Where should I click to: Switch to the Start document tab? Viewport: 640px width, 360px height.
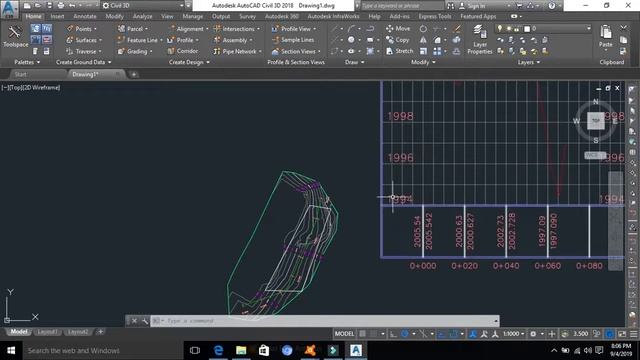coord(20,74)
